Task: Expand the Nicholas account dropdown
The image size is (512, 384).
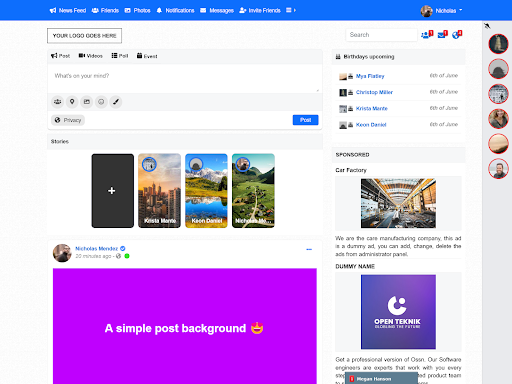Action: (x=441, y=11)
